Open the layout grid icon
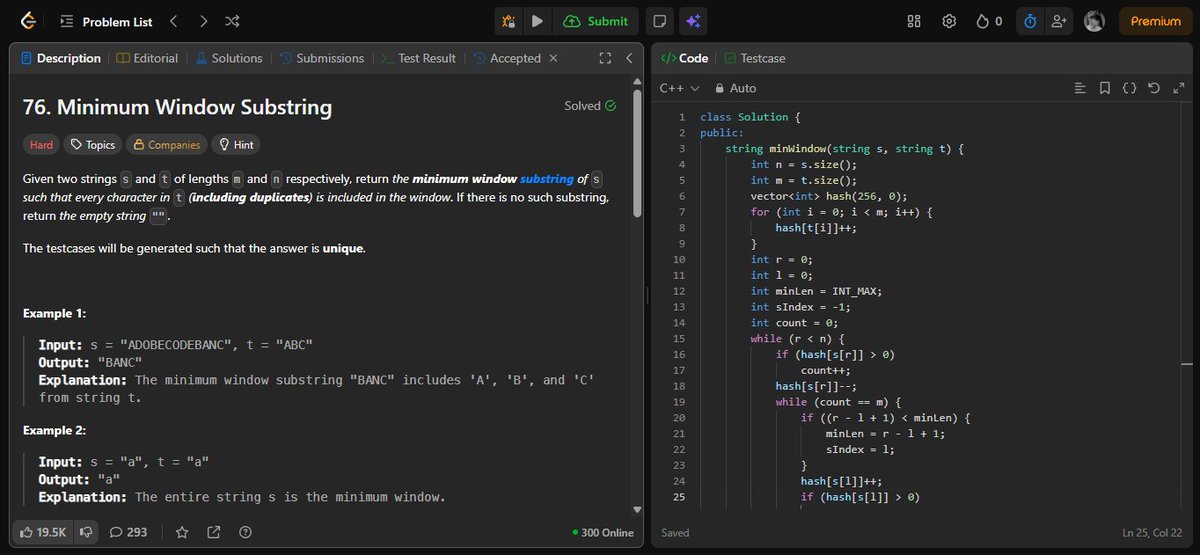 914,21
